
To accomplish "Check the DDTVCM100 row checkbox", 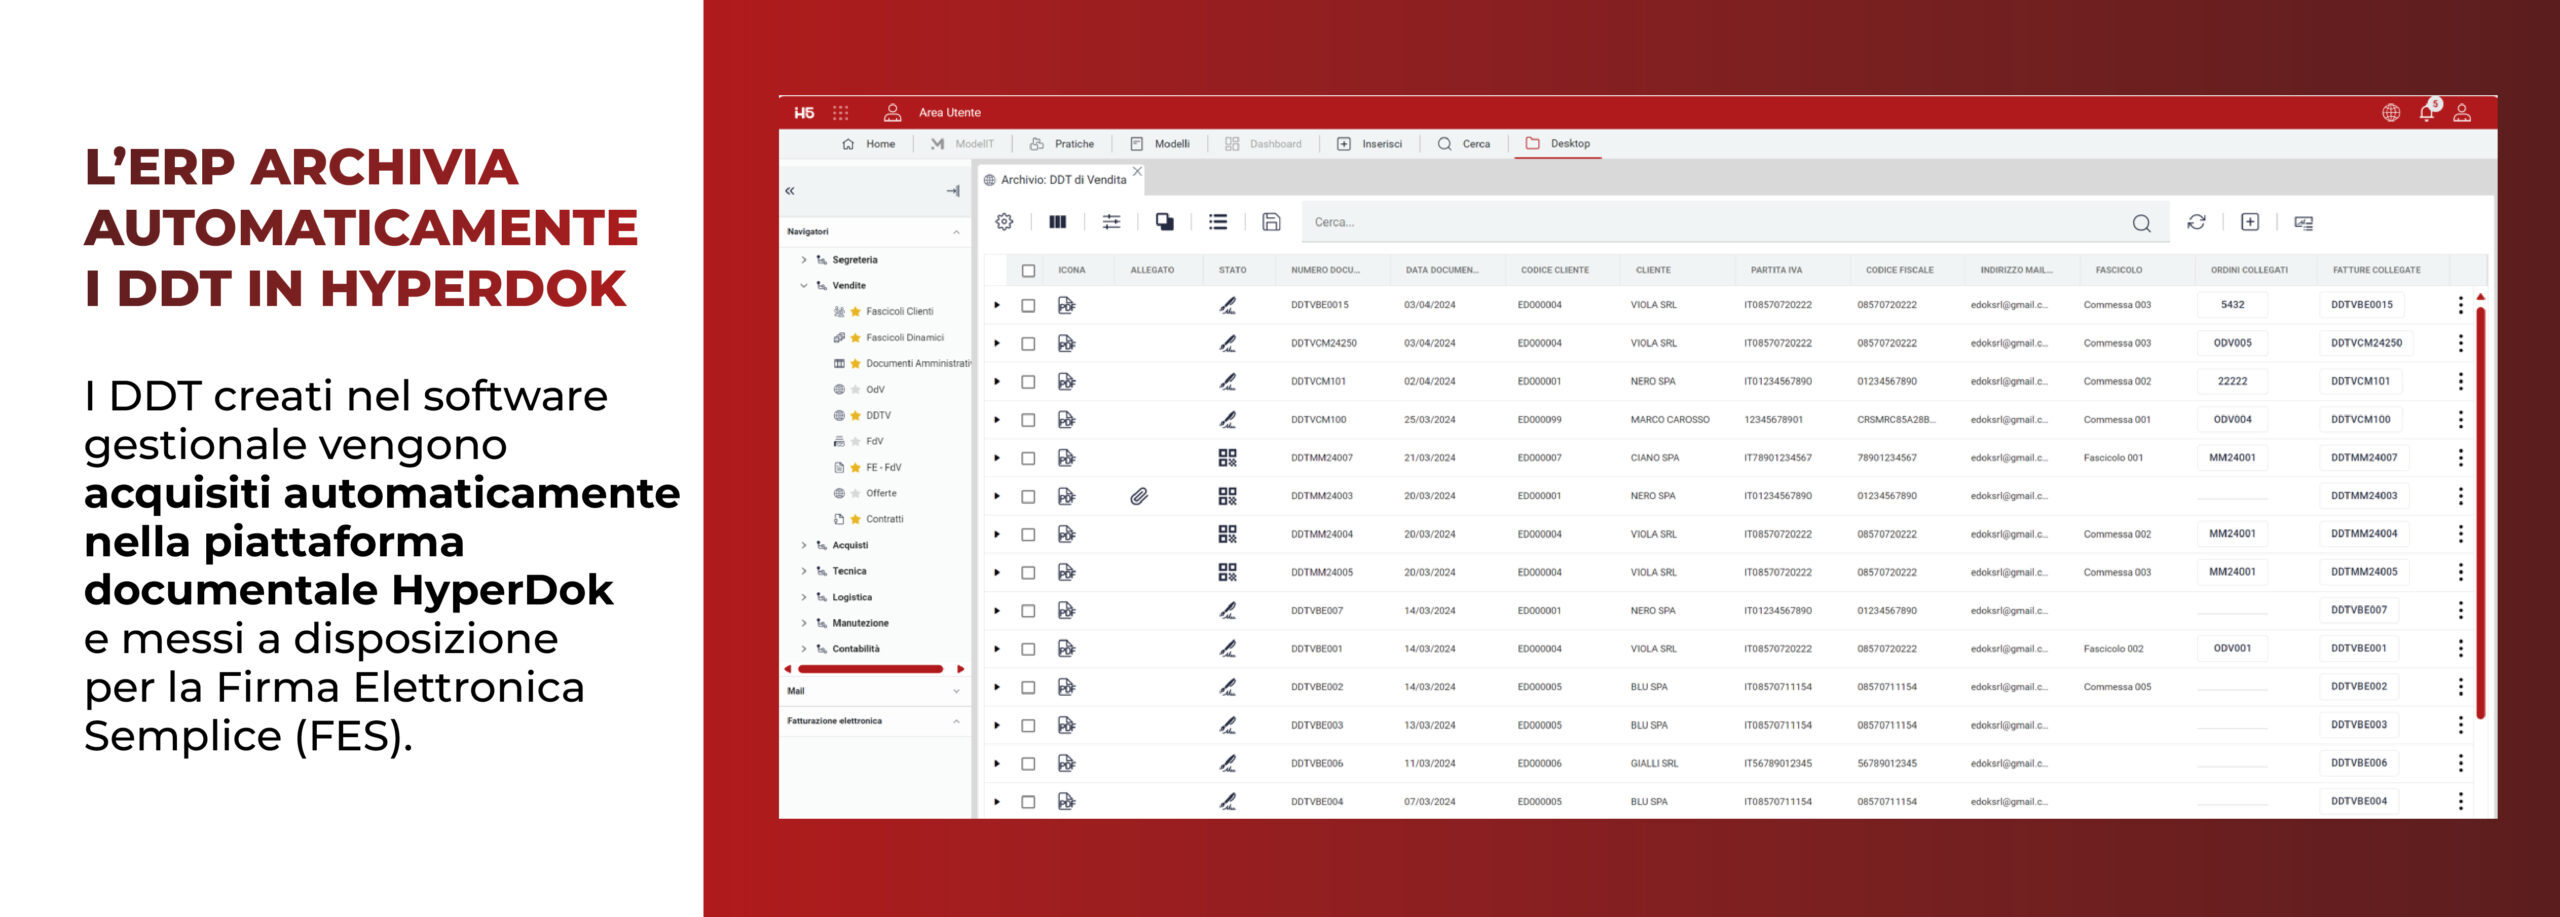I will (1028, 420).
